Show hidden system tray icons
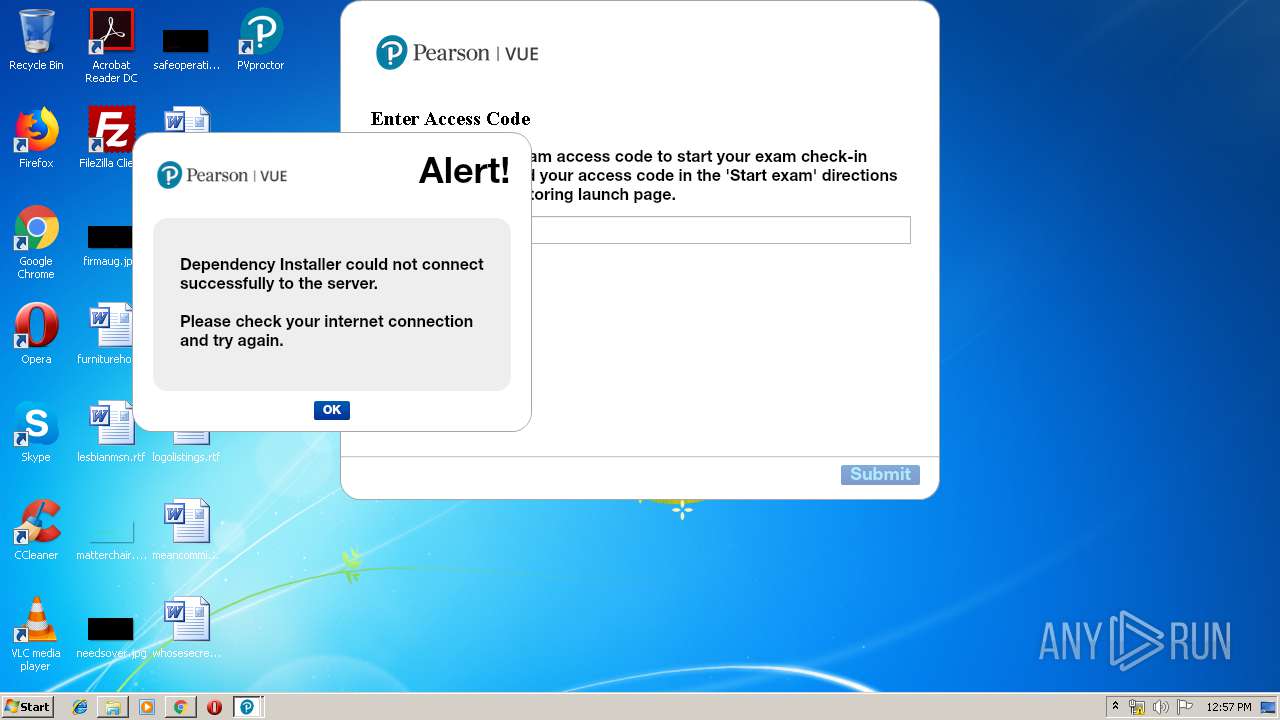Image resolution: width=1280 pixels, height=720 pixels. tap(1116, 707)
